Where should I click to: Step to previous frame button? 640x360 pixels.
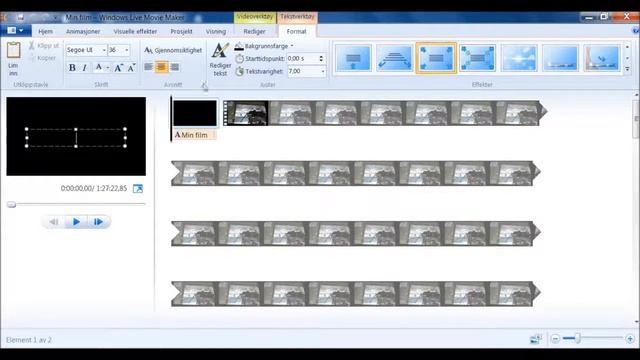53,222
